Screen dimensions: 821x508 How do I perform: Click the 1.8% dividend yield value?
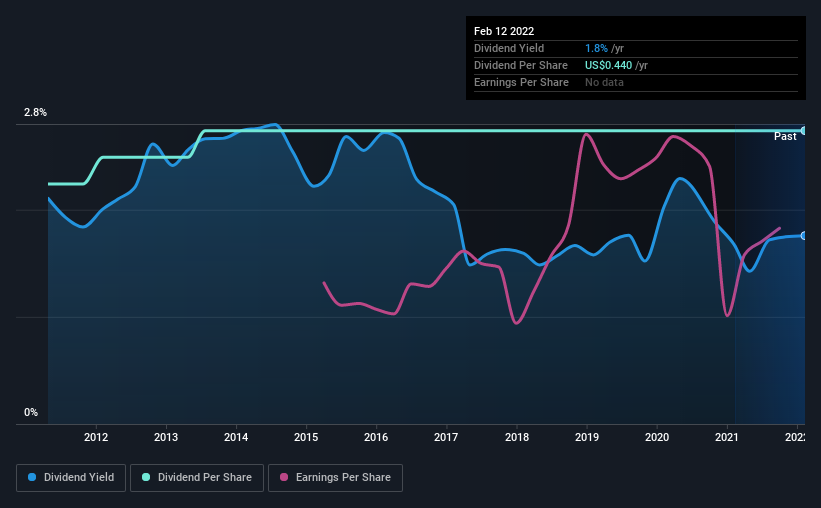click(594, 48)
